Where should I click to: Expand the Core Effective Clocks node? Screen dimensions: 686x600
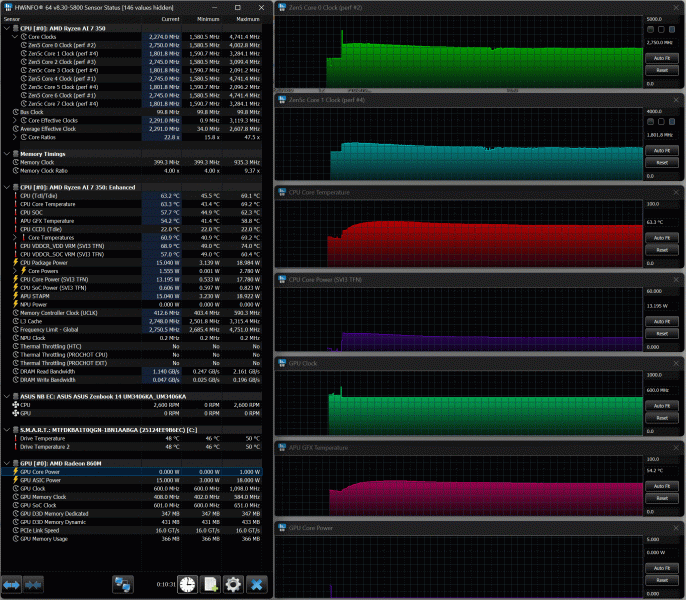pyautogui.click(x=15, y=120)
